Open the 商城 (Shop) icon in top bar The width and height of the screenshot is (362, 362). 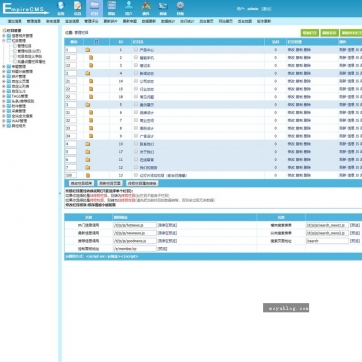coord(163,8)
